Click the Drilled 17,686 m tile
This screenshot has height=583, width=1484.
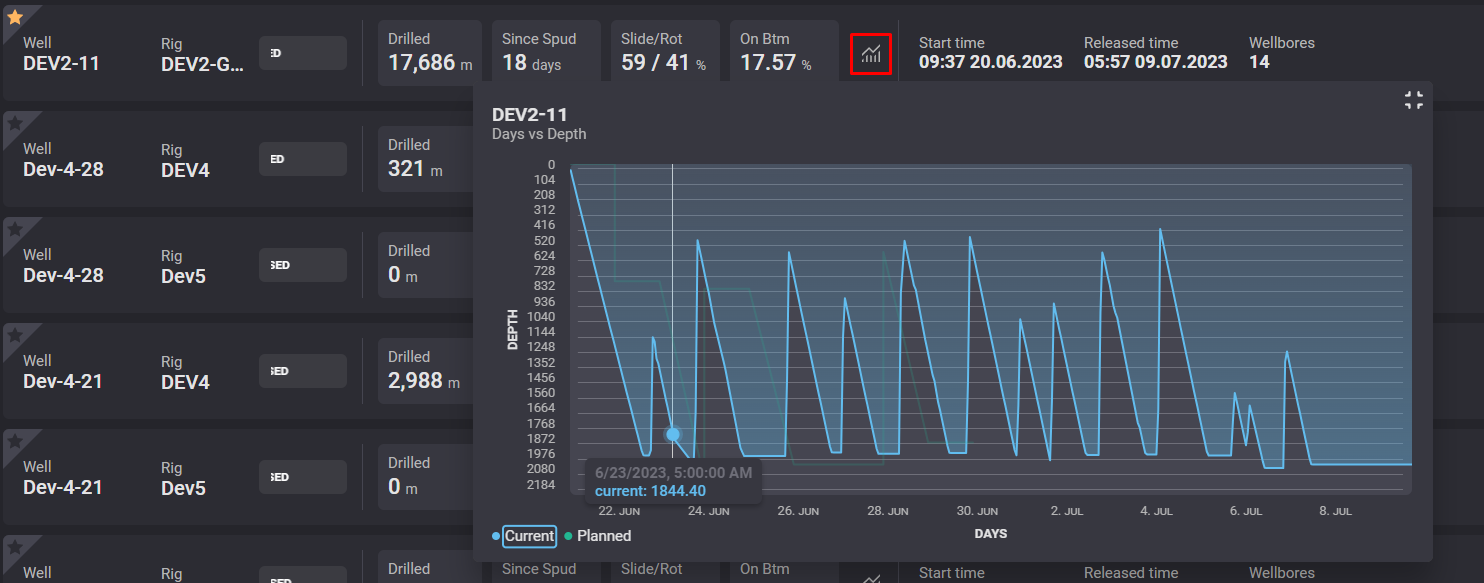[430, 54]
